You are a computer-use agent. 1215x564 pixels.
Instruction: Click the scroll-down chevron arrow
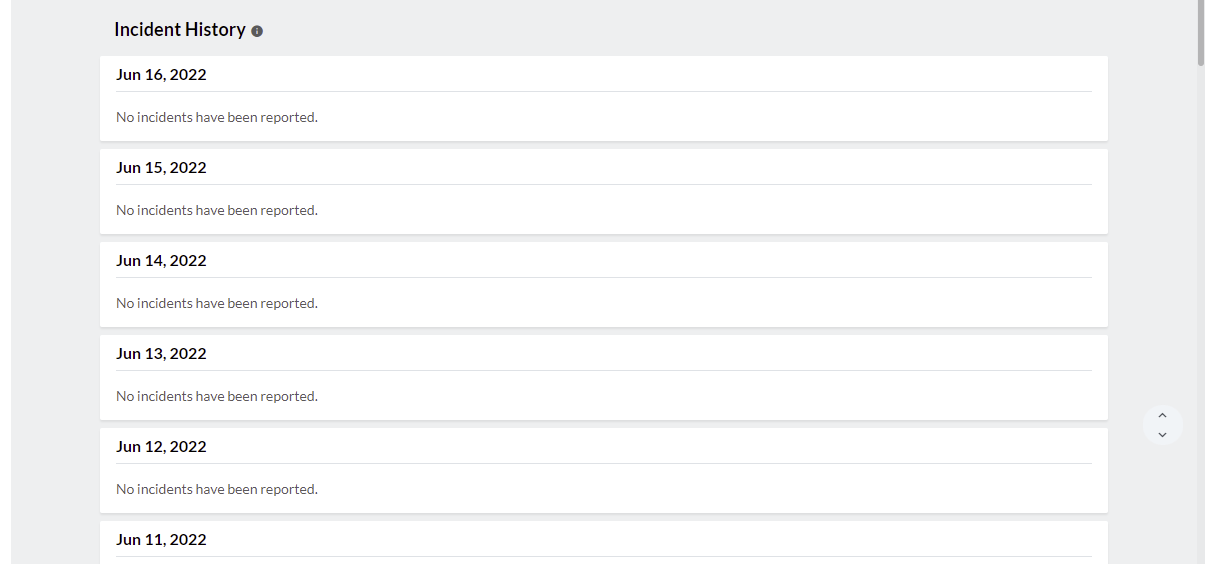[x=1162, y=435]
